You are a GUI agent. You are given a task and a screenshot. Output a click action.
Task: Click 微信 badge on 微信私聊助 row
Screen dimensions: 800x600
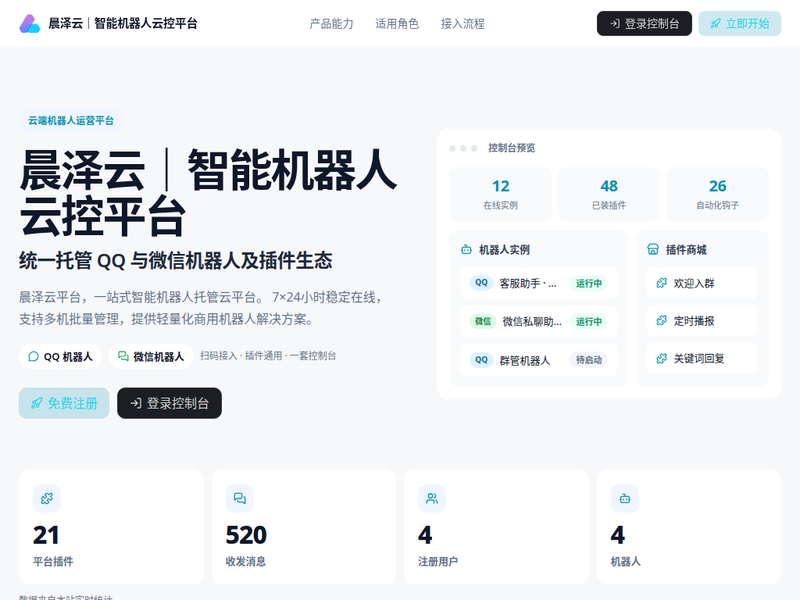(x=483, y=321)
